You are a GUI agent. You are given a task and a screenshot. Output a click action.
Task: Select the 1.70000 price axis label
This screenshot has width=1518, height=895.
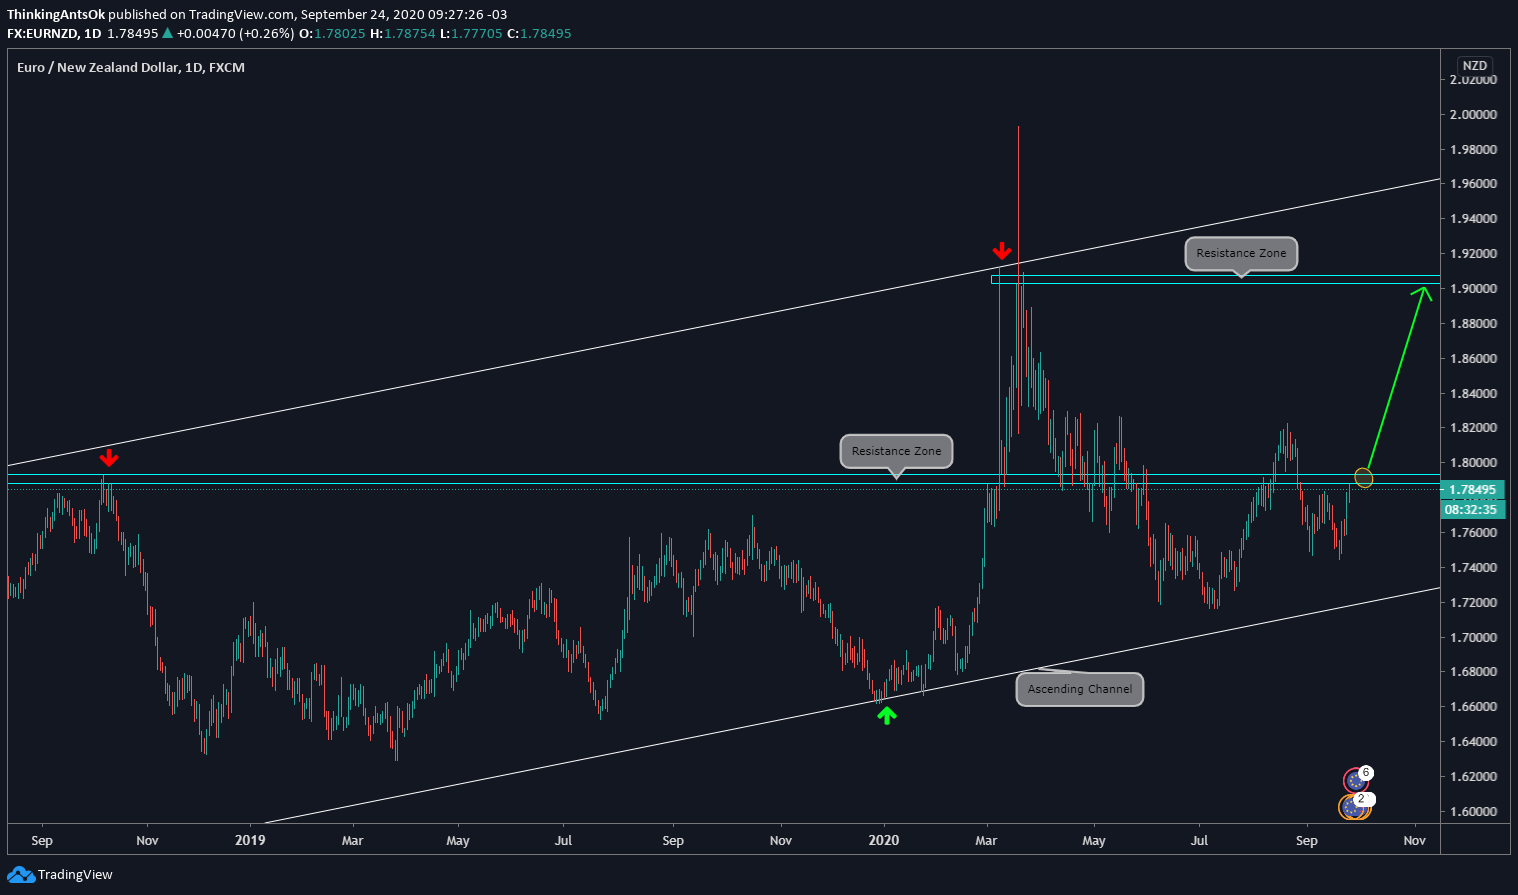pyautogui.click(x=1473, y=637)
